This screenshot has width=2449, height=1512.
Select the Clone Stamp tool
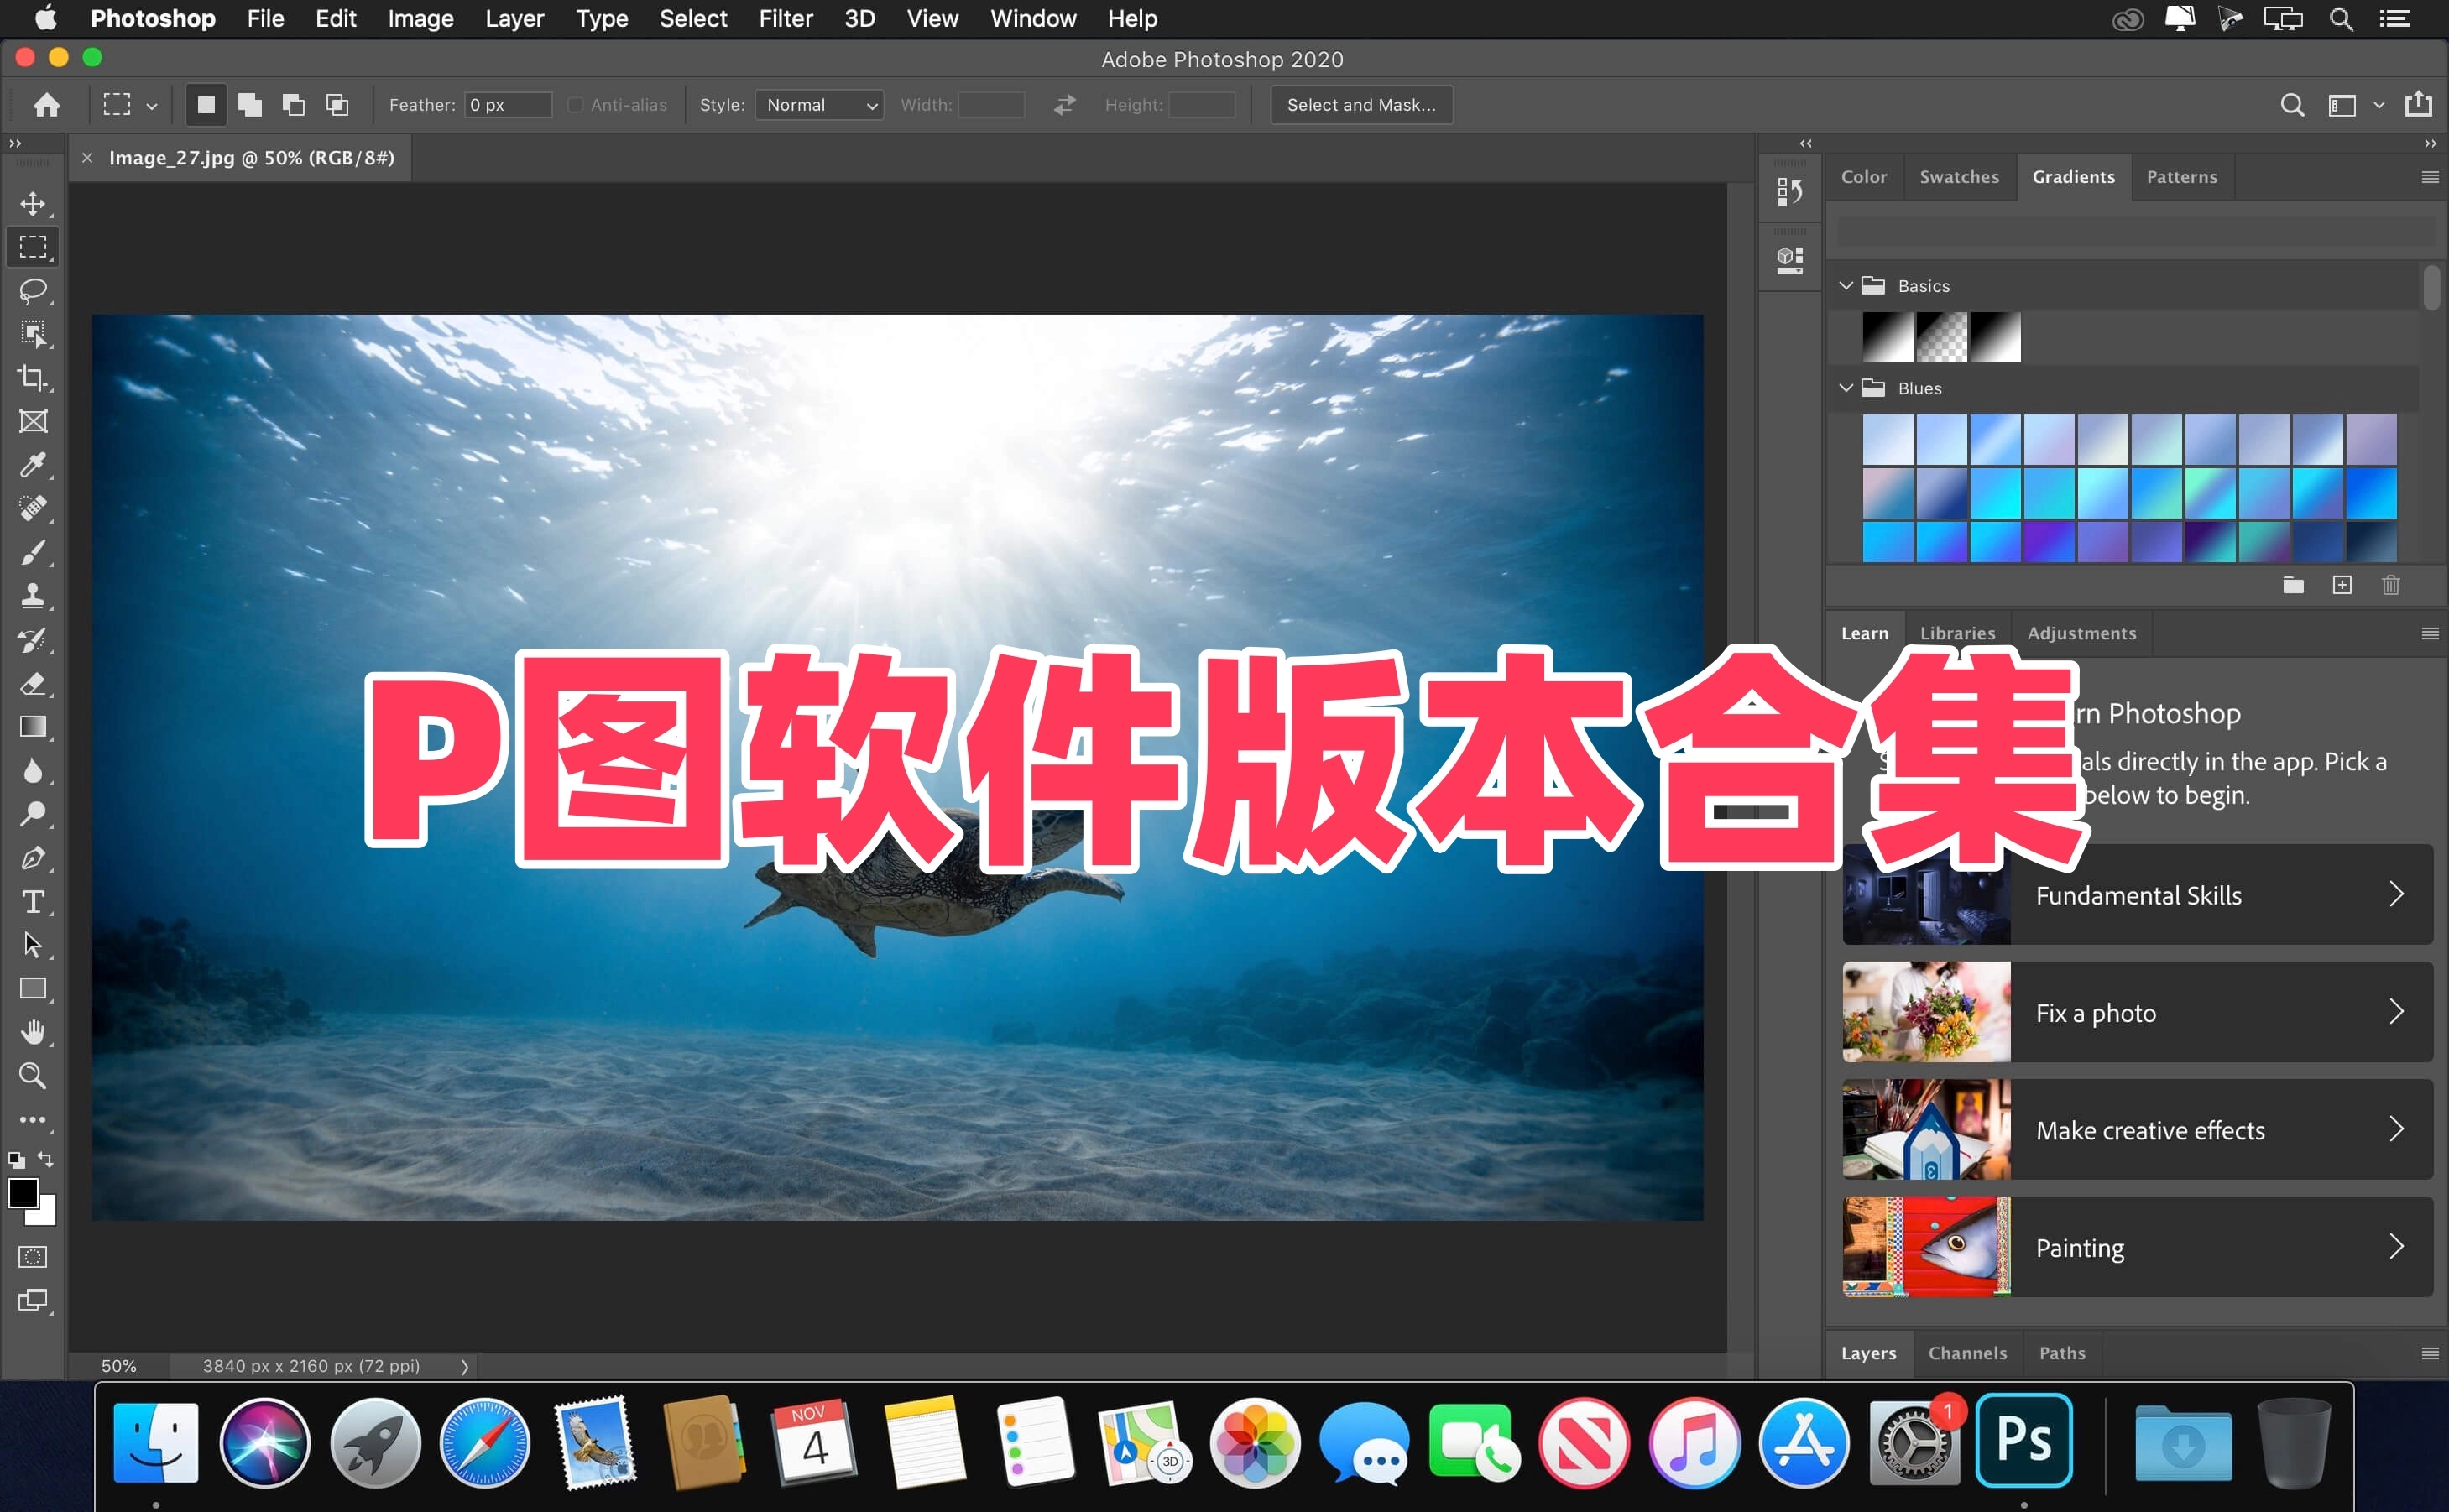pyautogui.click(x=33, y=596)
